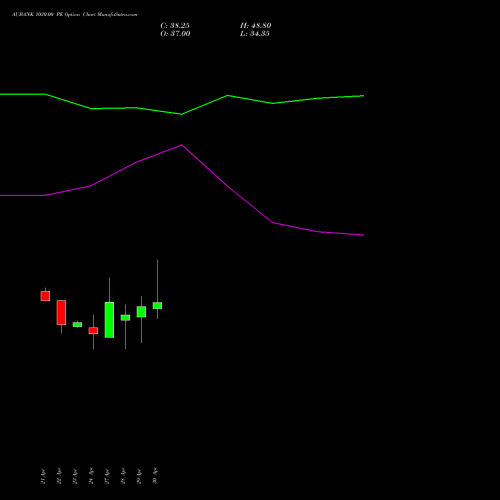
Task: Select the red candlestick for 21 Apr
Action: 45,296
